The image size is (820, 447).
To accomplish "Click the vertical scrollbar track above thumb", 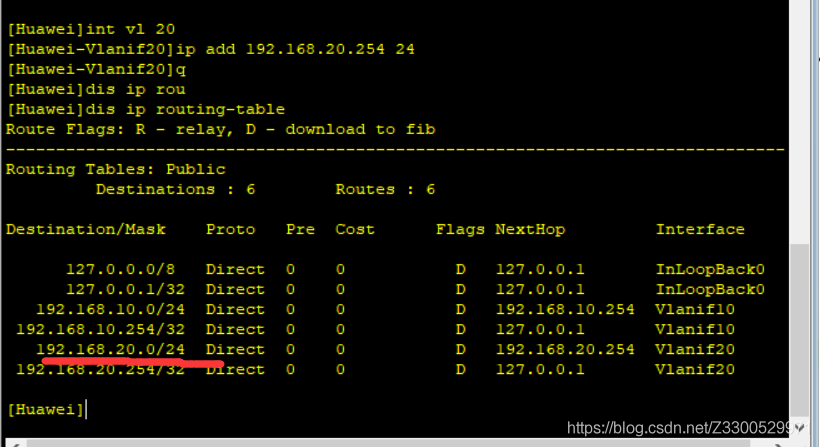I will pyautogui.click(x=799, y=120).
